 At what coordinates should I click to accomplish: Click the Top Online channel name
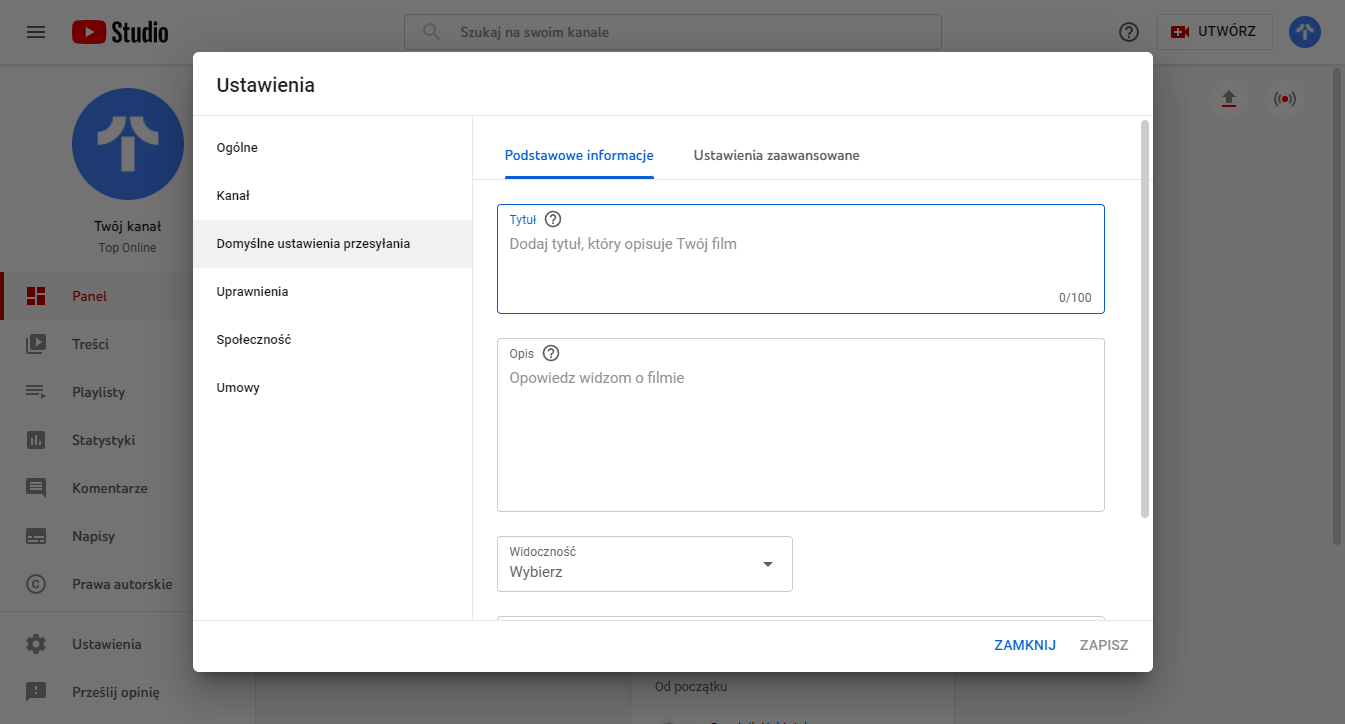click(x=128, y=248)
